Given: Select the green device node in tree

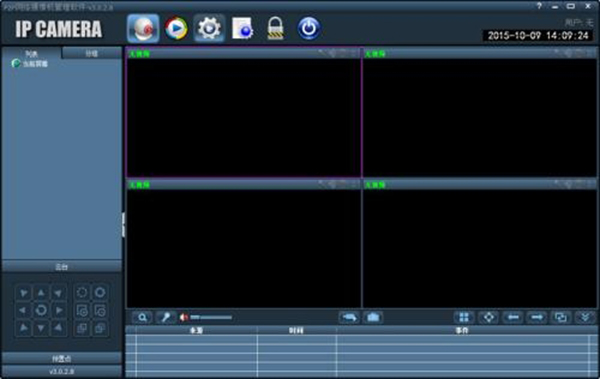Looking at the screenshot, I should click(x=30, y=64).
